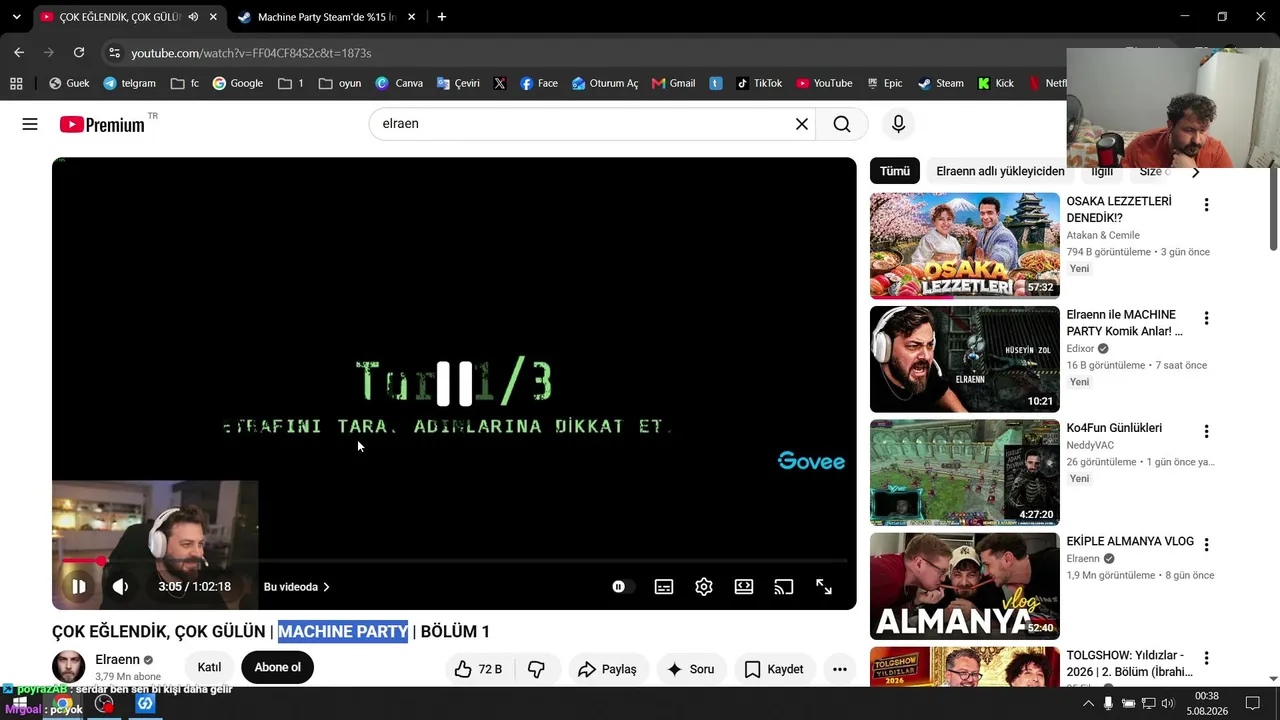
Task: Reload the page
Action: coord(79,52)
